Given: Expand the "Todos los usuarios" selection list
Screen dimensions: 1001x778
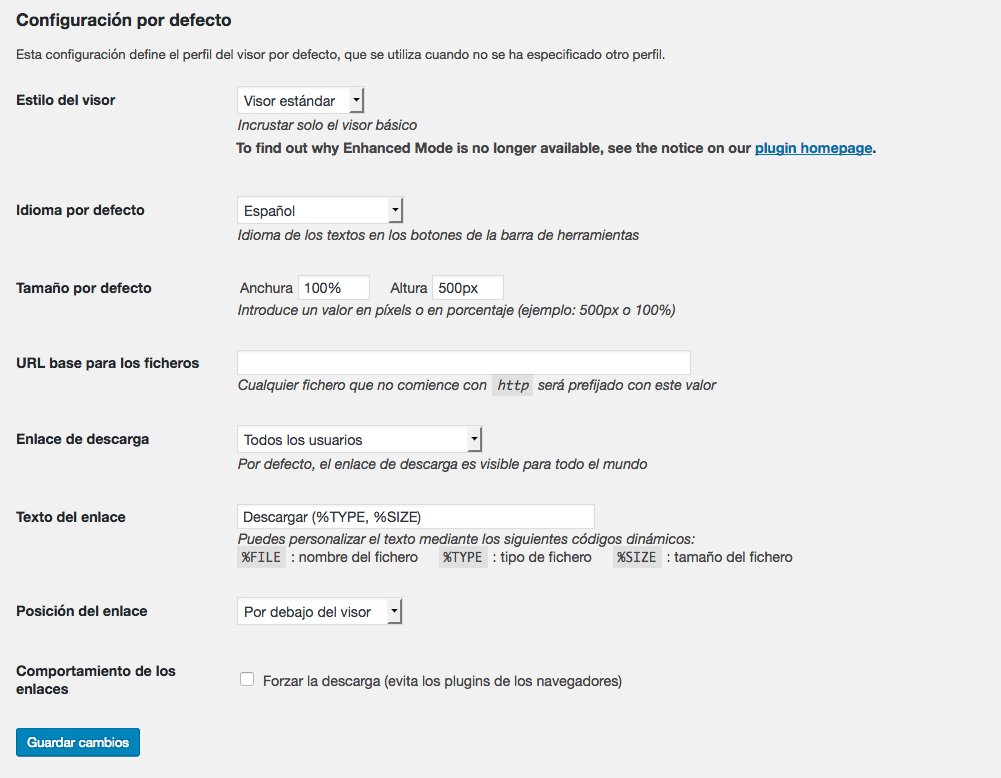Looking at the screenshot, I should coord(475,439).
